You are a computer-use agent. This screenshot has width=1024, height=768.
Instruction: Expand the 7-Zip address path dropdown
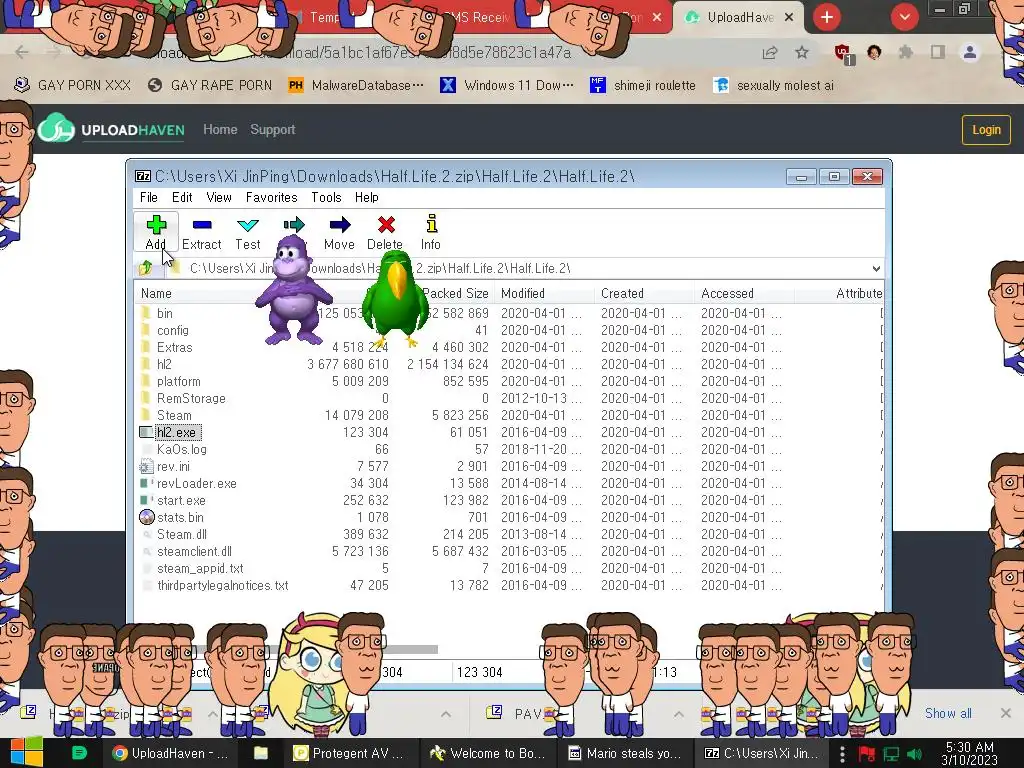[x=876, y=268]
